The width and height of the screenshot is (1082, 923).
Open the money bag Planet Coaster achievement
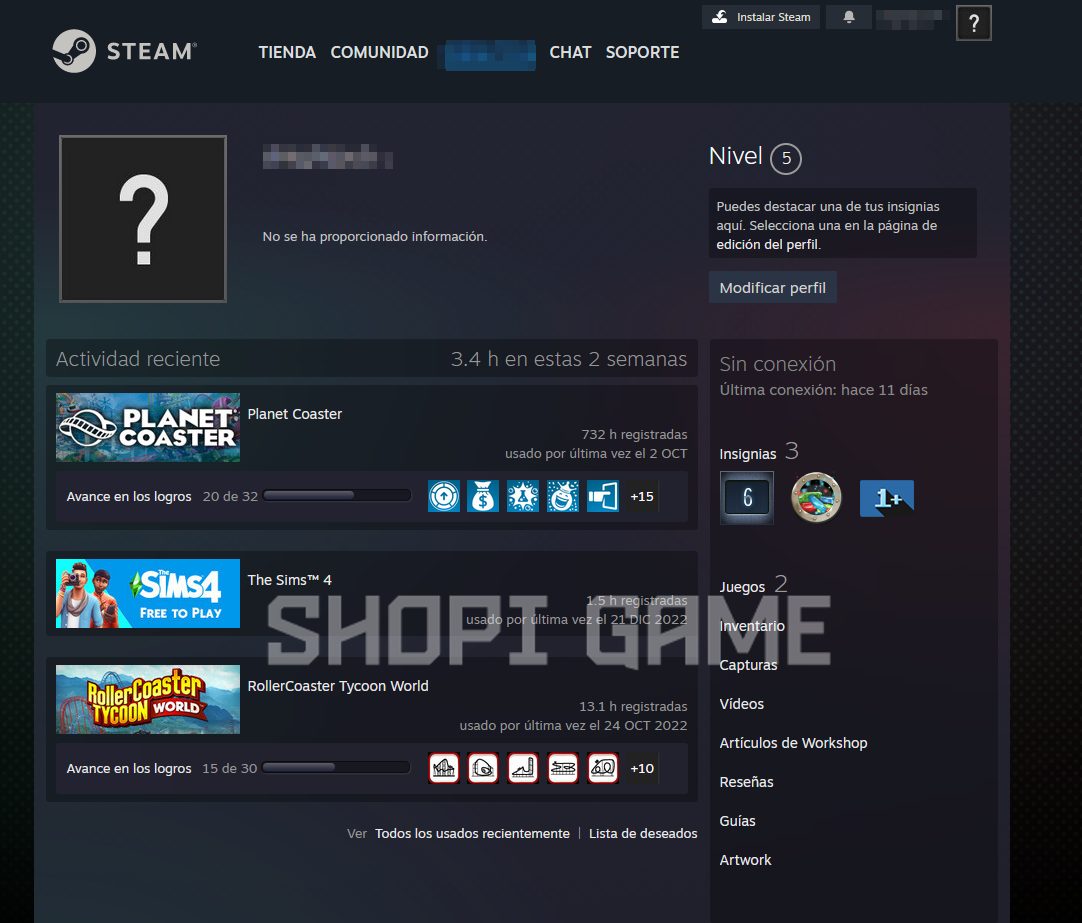click(483, 496)
